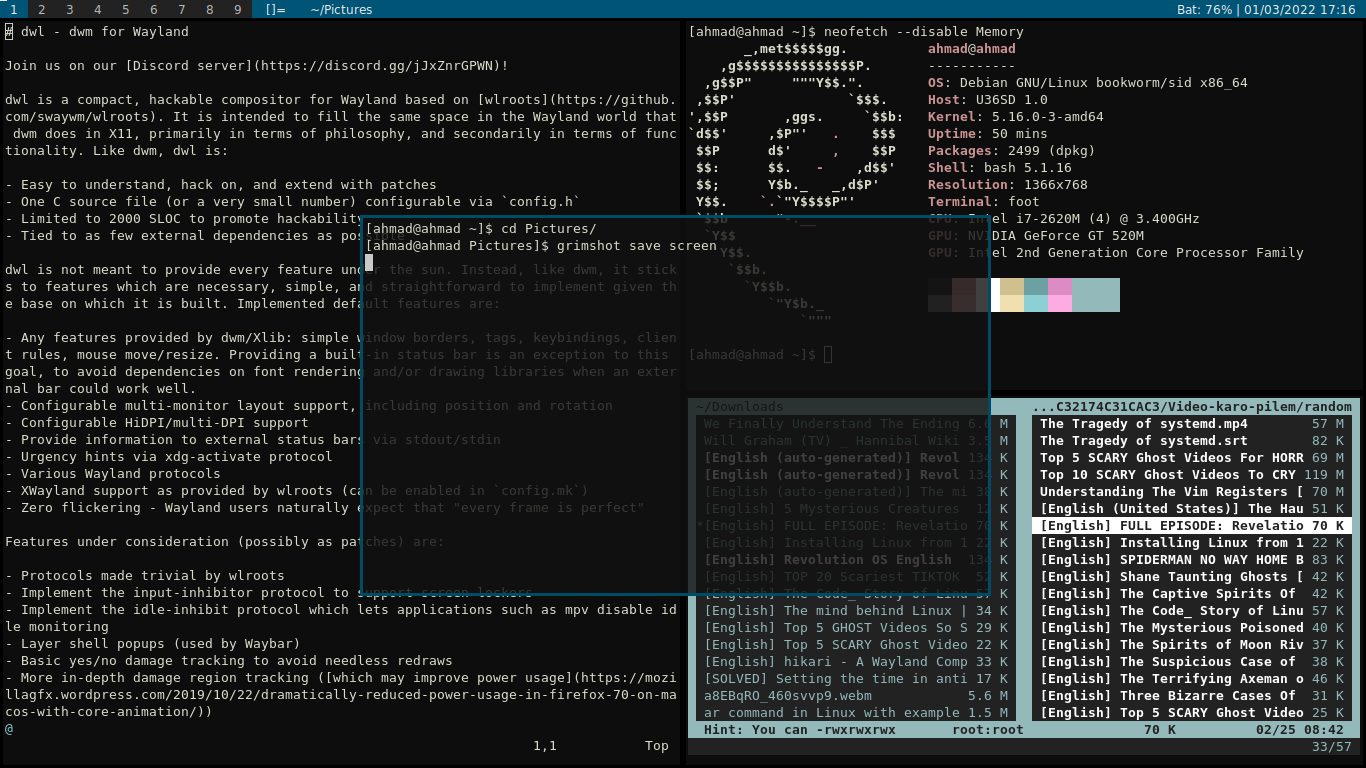Click the date 01/03/2022 17:16 in the bar

1300,9
